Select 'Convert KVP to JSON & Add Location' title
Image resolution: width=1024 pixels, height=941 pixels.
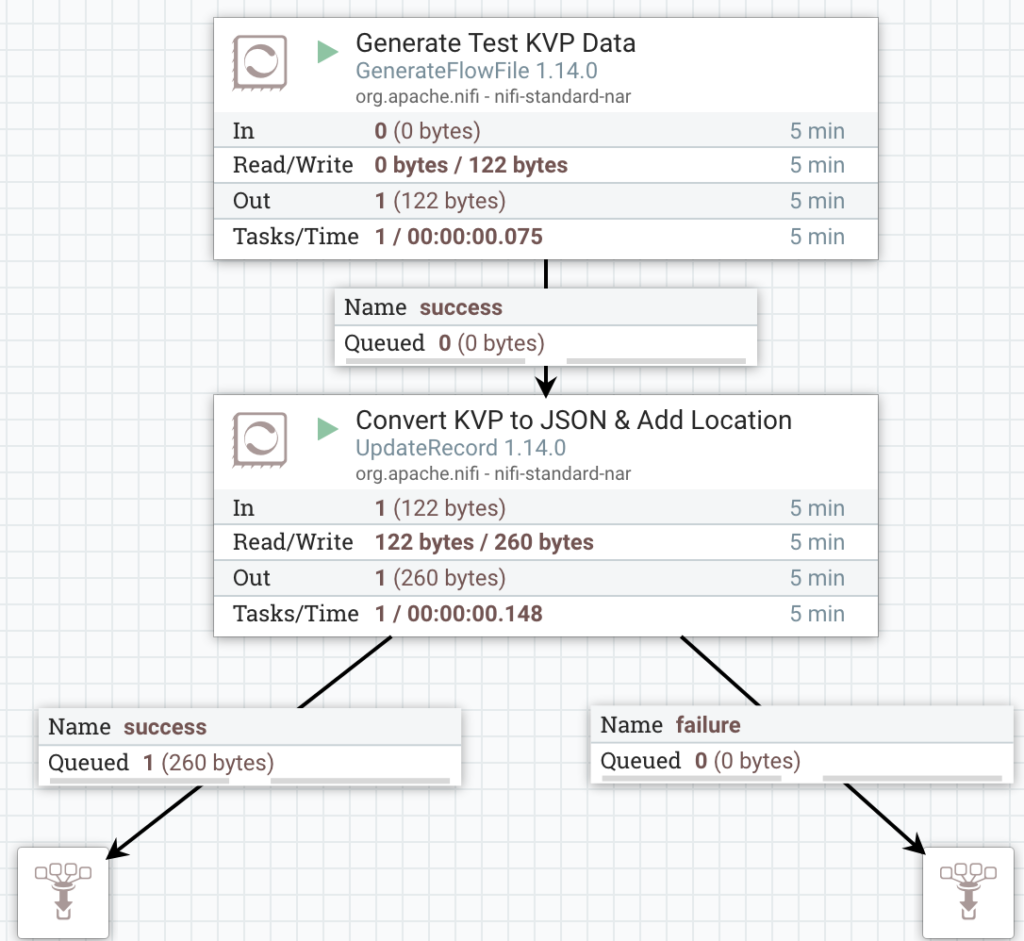click(x=573, y=420)
